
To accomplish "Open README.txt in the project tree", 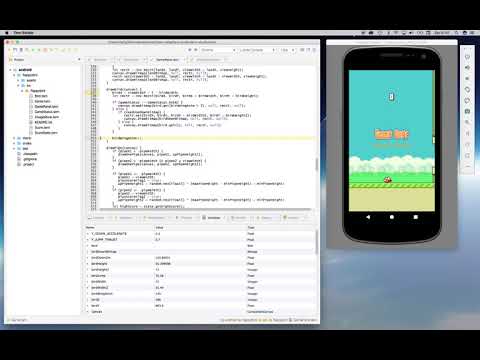I will click(x=43, y=122).
